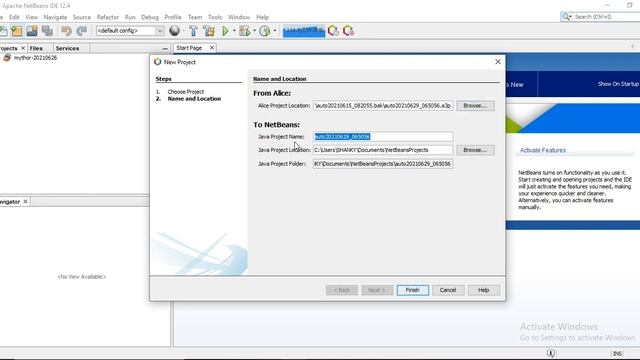Screen dimensions: 640x360
Task: Click the Java Project Location field
Action: [383, 150]
